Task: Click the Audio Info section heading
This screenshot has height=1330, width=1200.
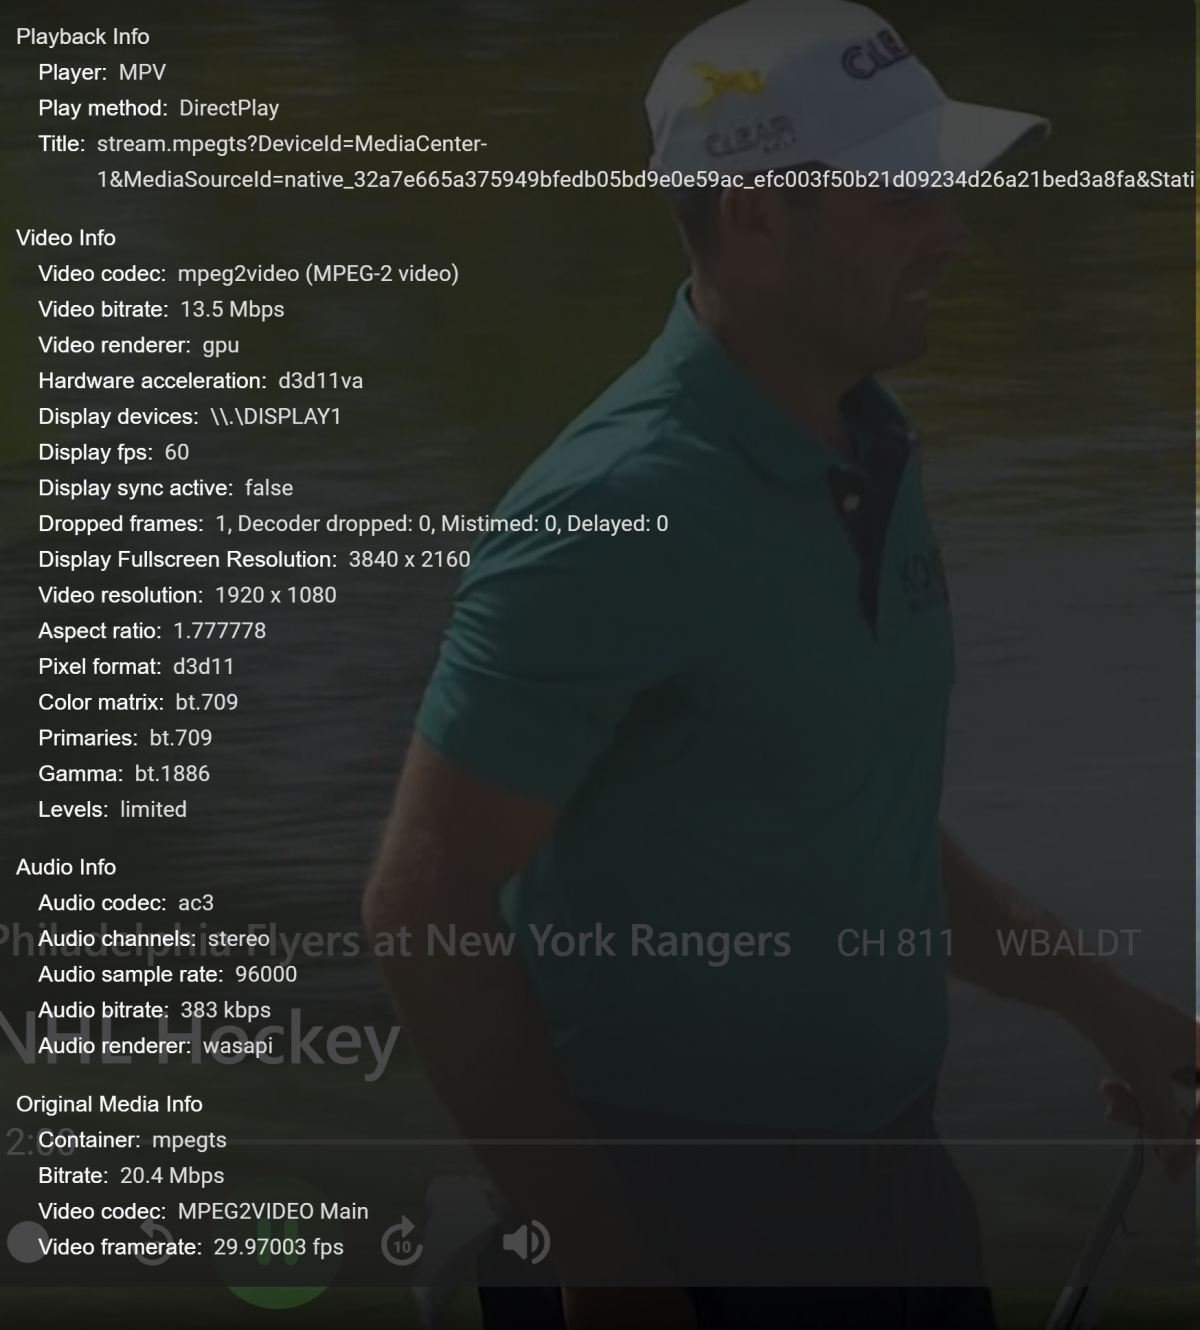Action: click(x=66, y=867)
